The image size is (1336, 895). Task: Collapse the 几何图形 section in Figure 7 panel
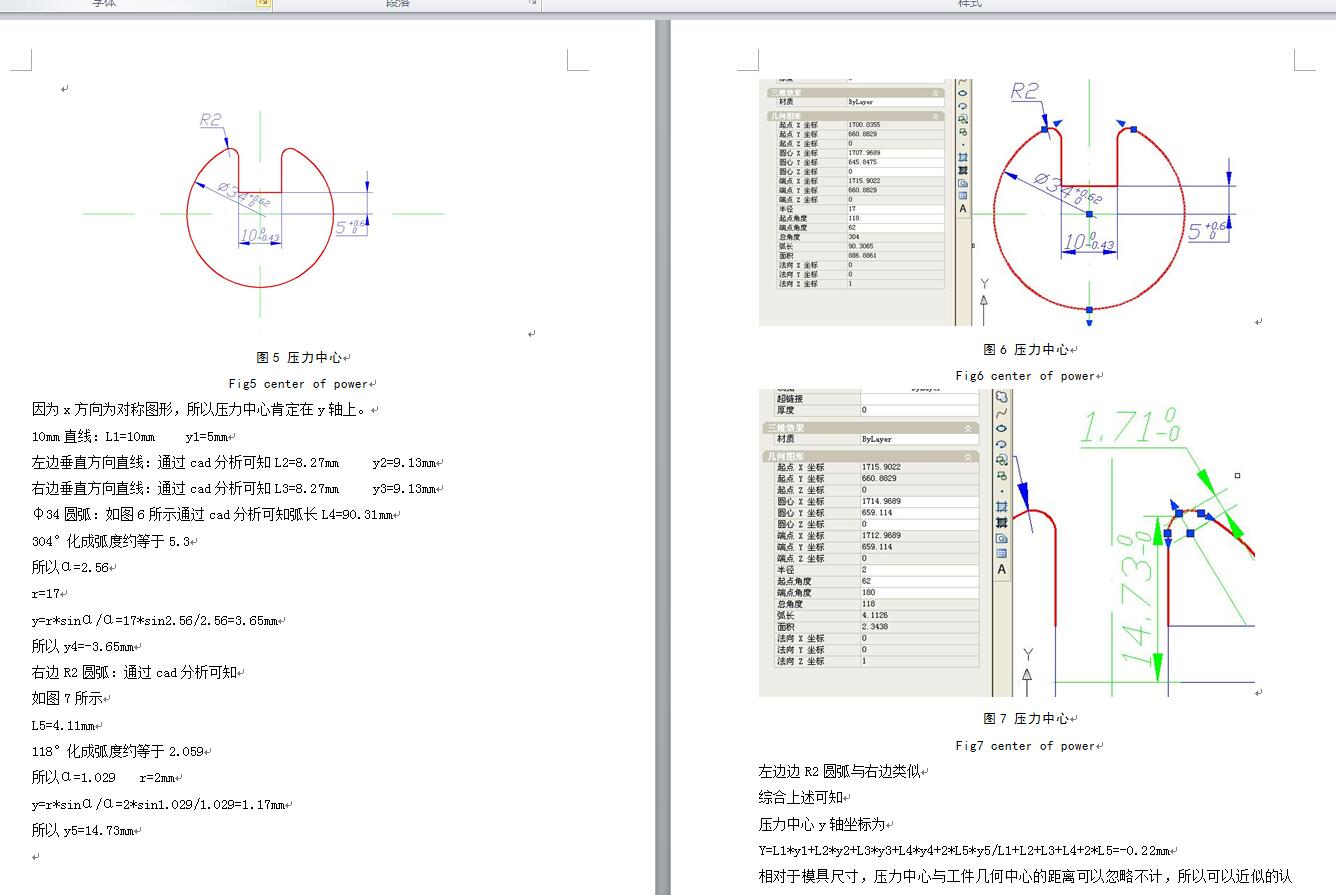coord(968,456)
